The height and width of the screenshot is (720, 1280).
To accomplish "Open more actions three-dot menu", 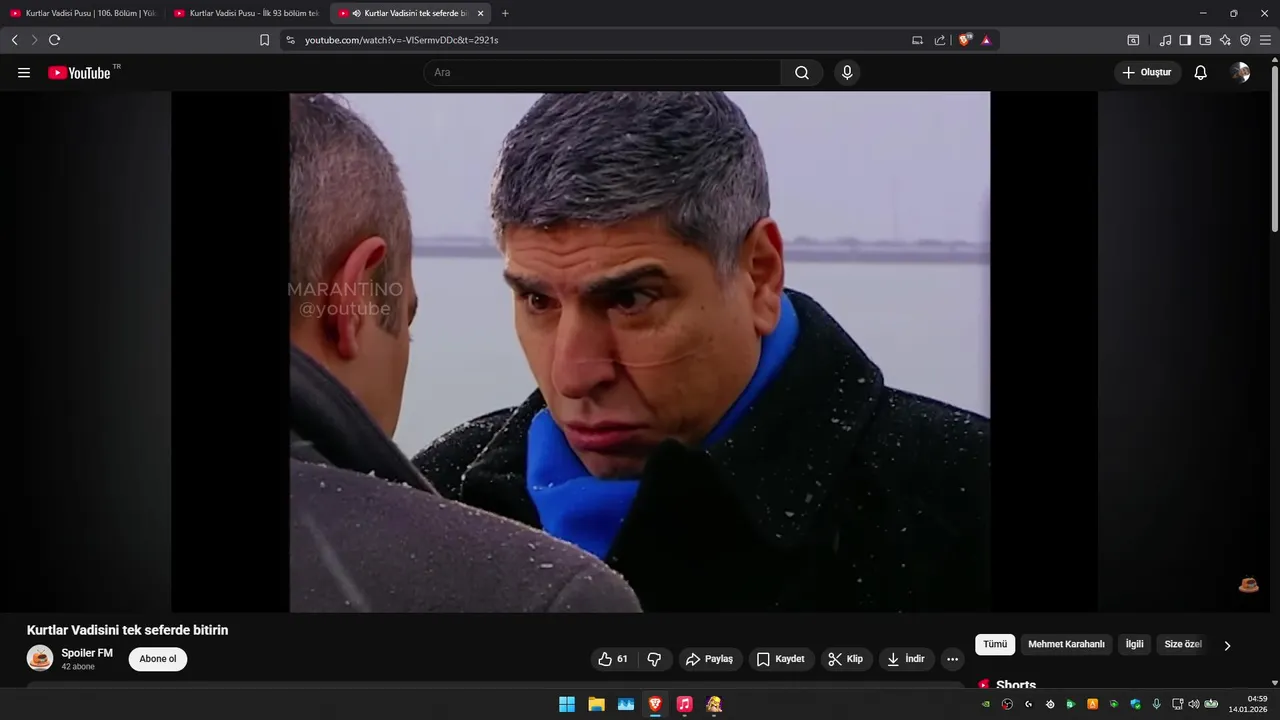I will coord(952,659).
